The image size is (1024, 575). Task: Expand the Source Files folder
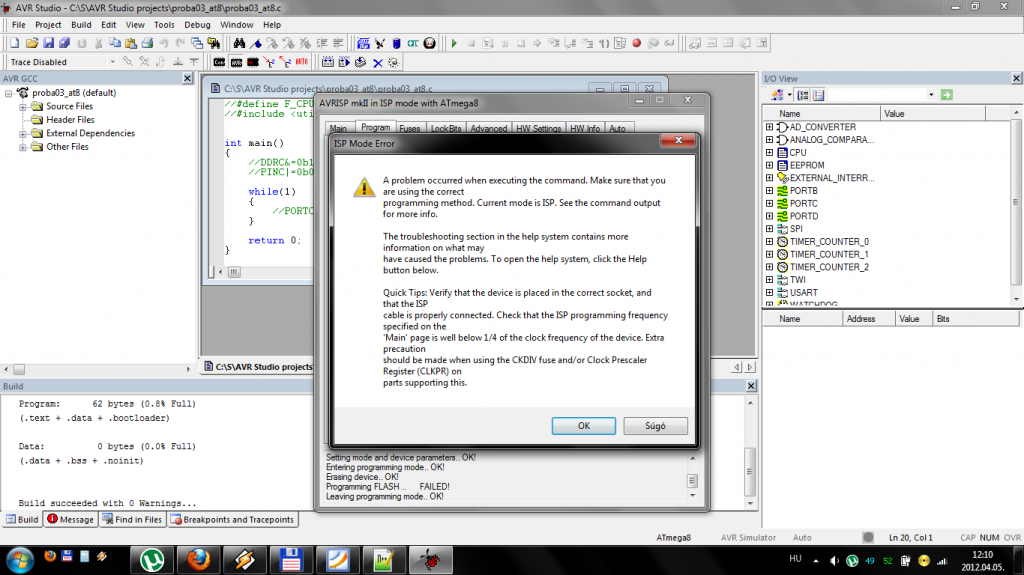[x=23, y=107]
